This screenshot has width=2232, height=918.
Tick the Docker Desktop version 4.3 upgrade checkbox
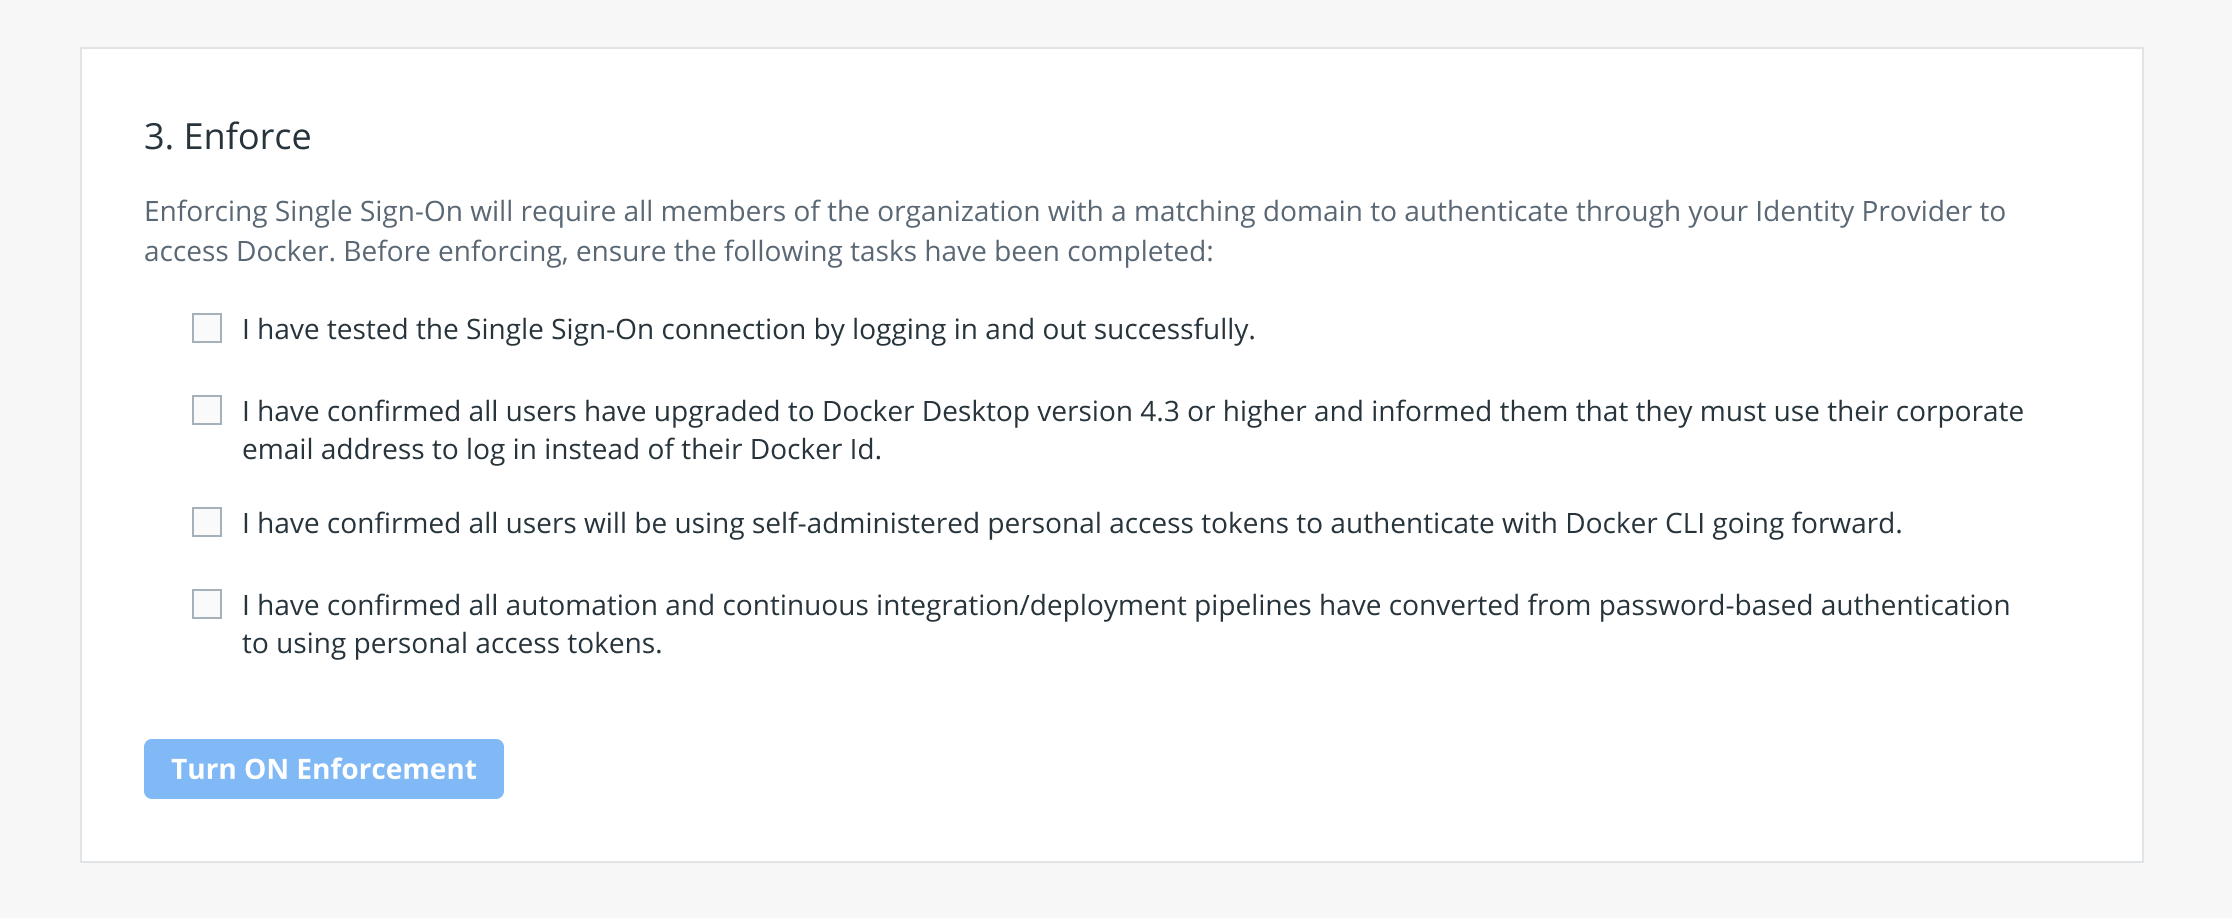point(207,410)
